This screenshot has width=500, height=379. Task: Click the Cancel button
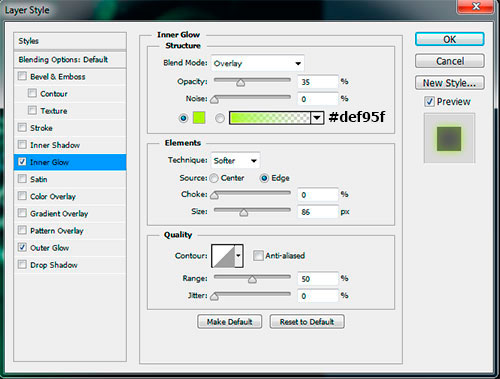tap(449, 61)
